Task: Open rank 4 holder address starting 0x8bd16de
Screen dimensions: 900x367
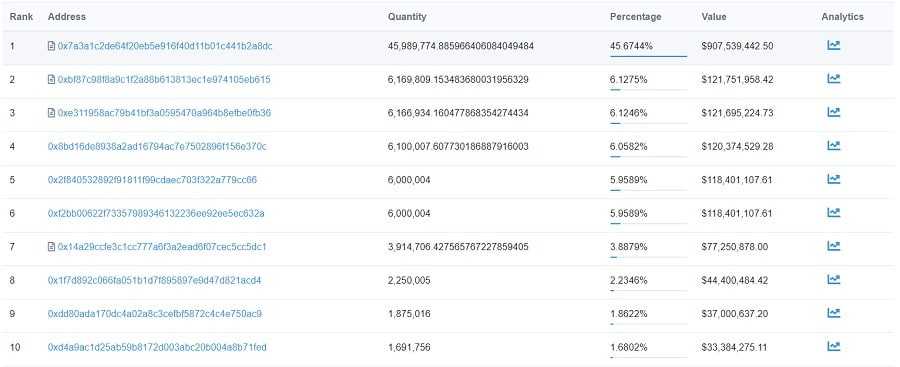Action: pyautogui.click(x=157, y=146)
